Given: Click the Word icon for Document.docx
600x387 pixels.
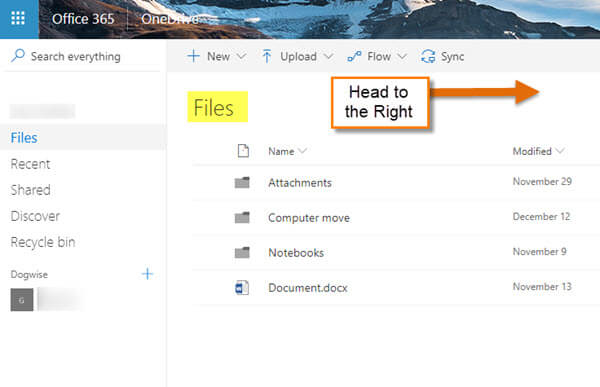Looking at the screenshot, I should 242,287.
